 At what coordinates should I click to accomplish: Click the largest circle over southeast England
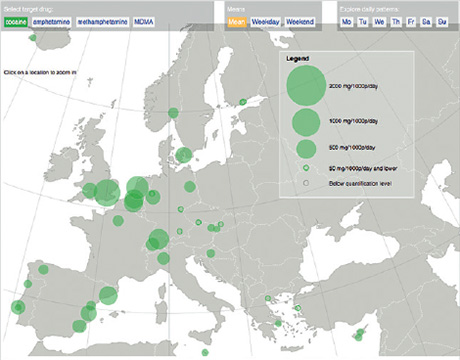pos(107,192)
